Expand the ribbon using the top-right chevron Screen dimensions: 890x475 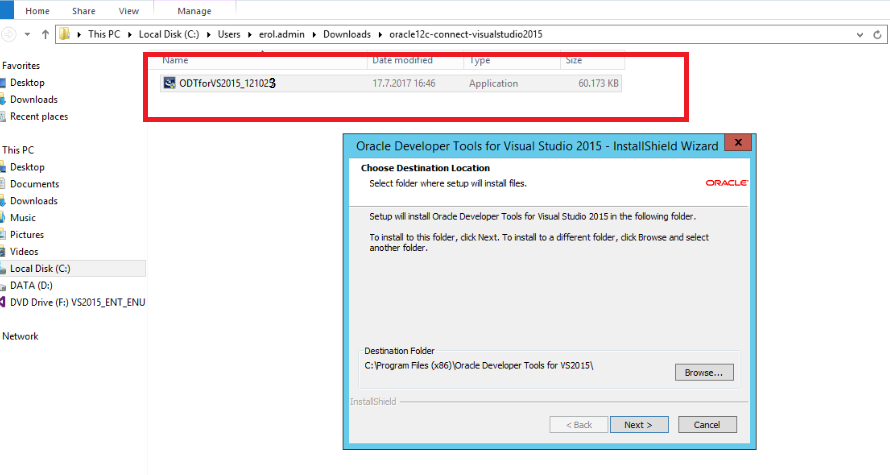pos(880,11)
